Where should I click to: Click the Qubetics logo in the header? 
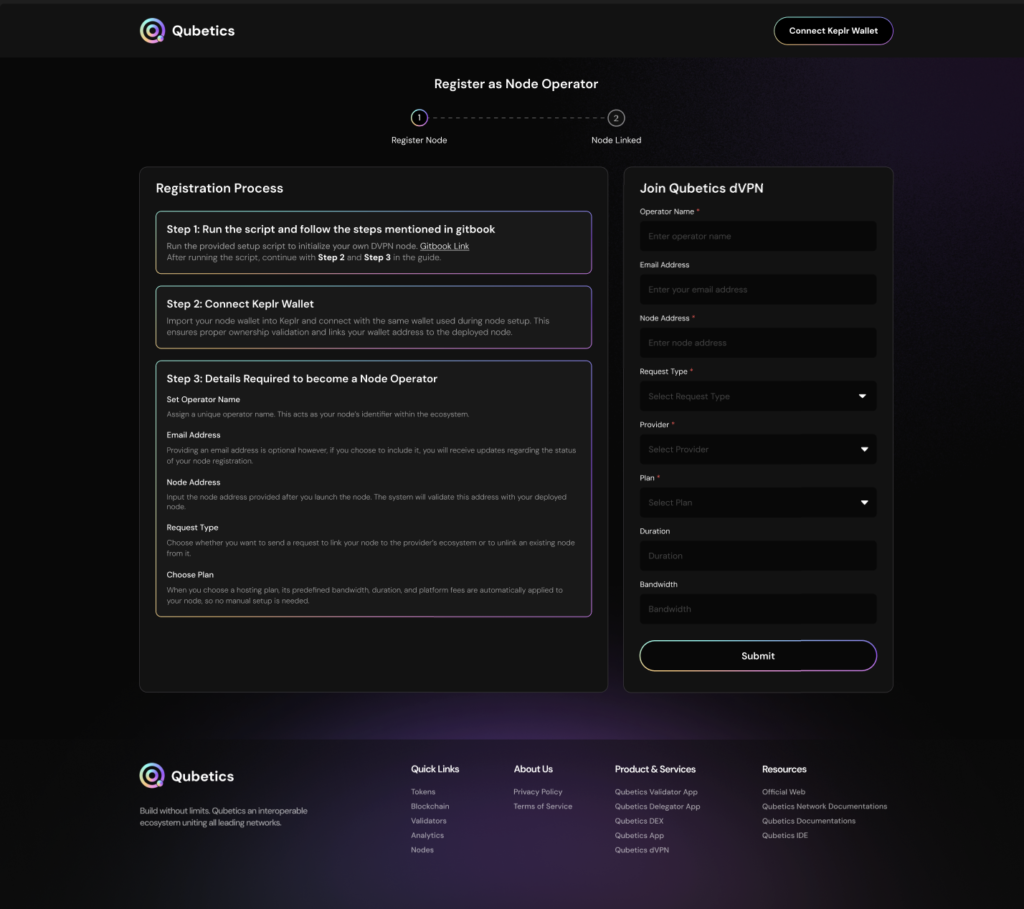click(186, 30)
